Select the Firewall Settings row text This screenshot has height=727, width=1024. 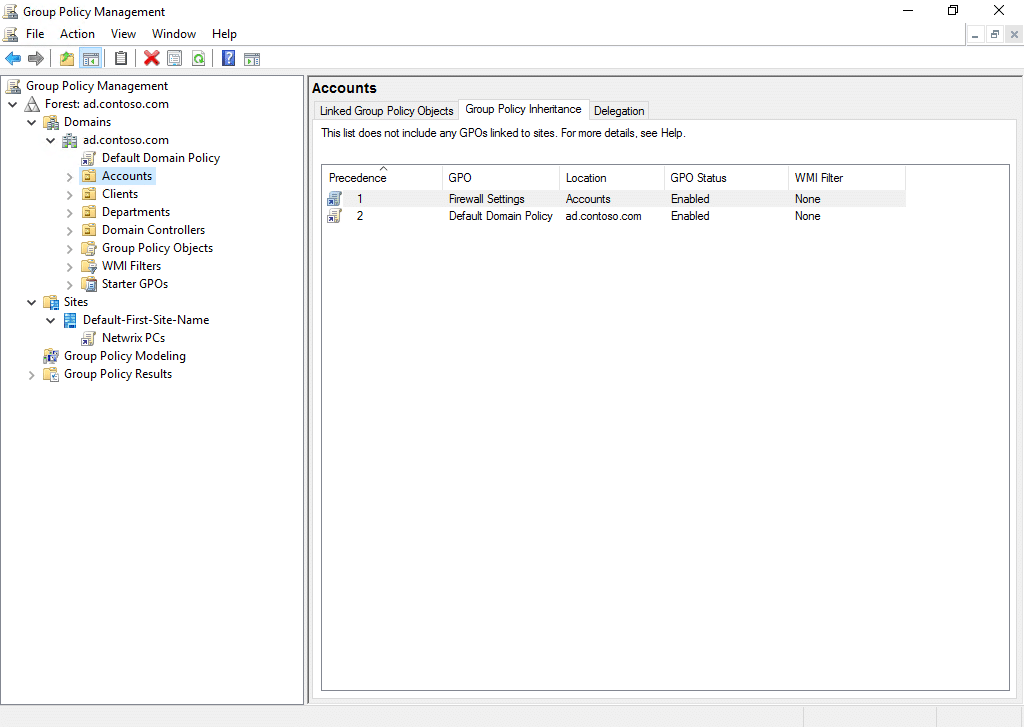(487, 199)
